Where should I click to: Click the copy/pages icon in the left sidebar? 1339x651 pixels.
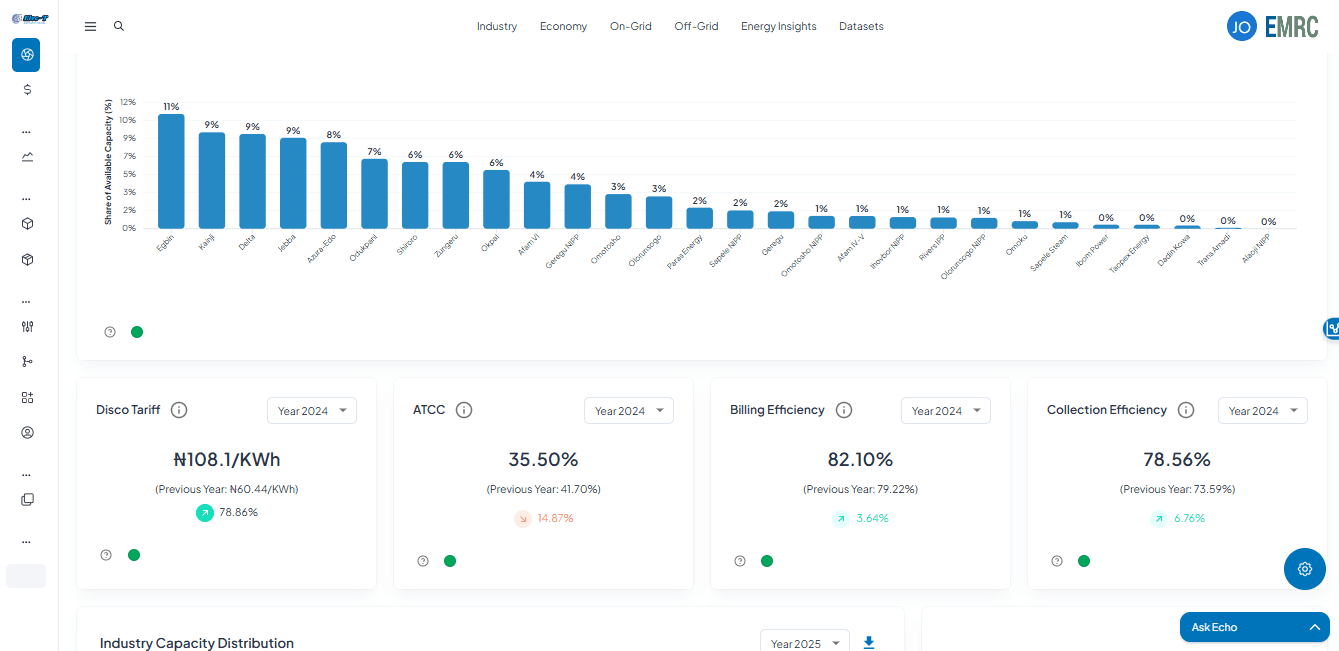[x=27, y=499]
